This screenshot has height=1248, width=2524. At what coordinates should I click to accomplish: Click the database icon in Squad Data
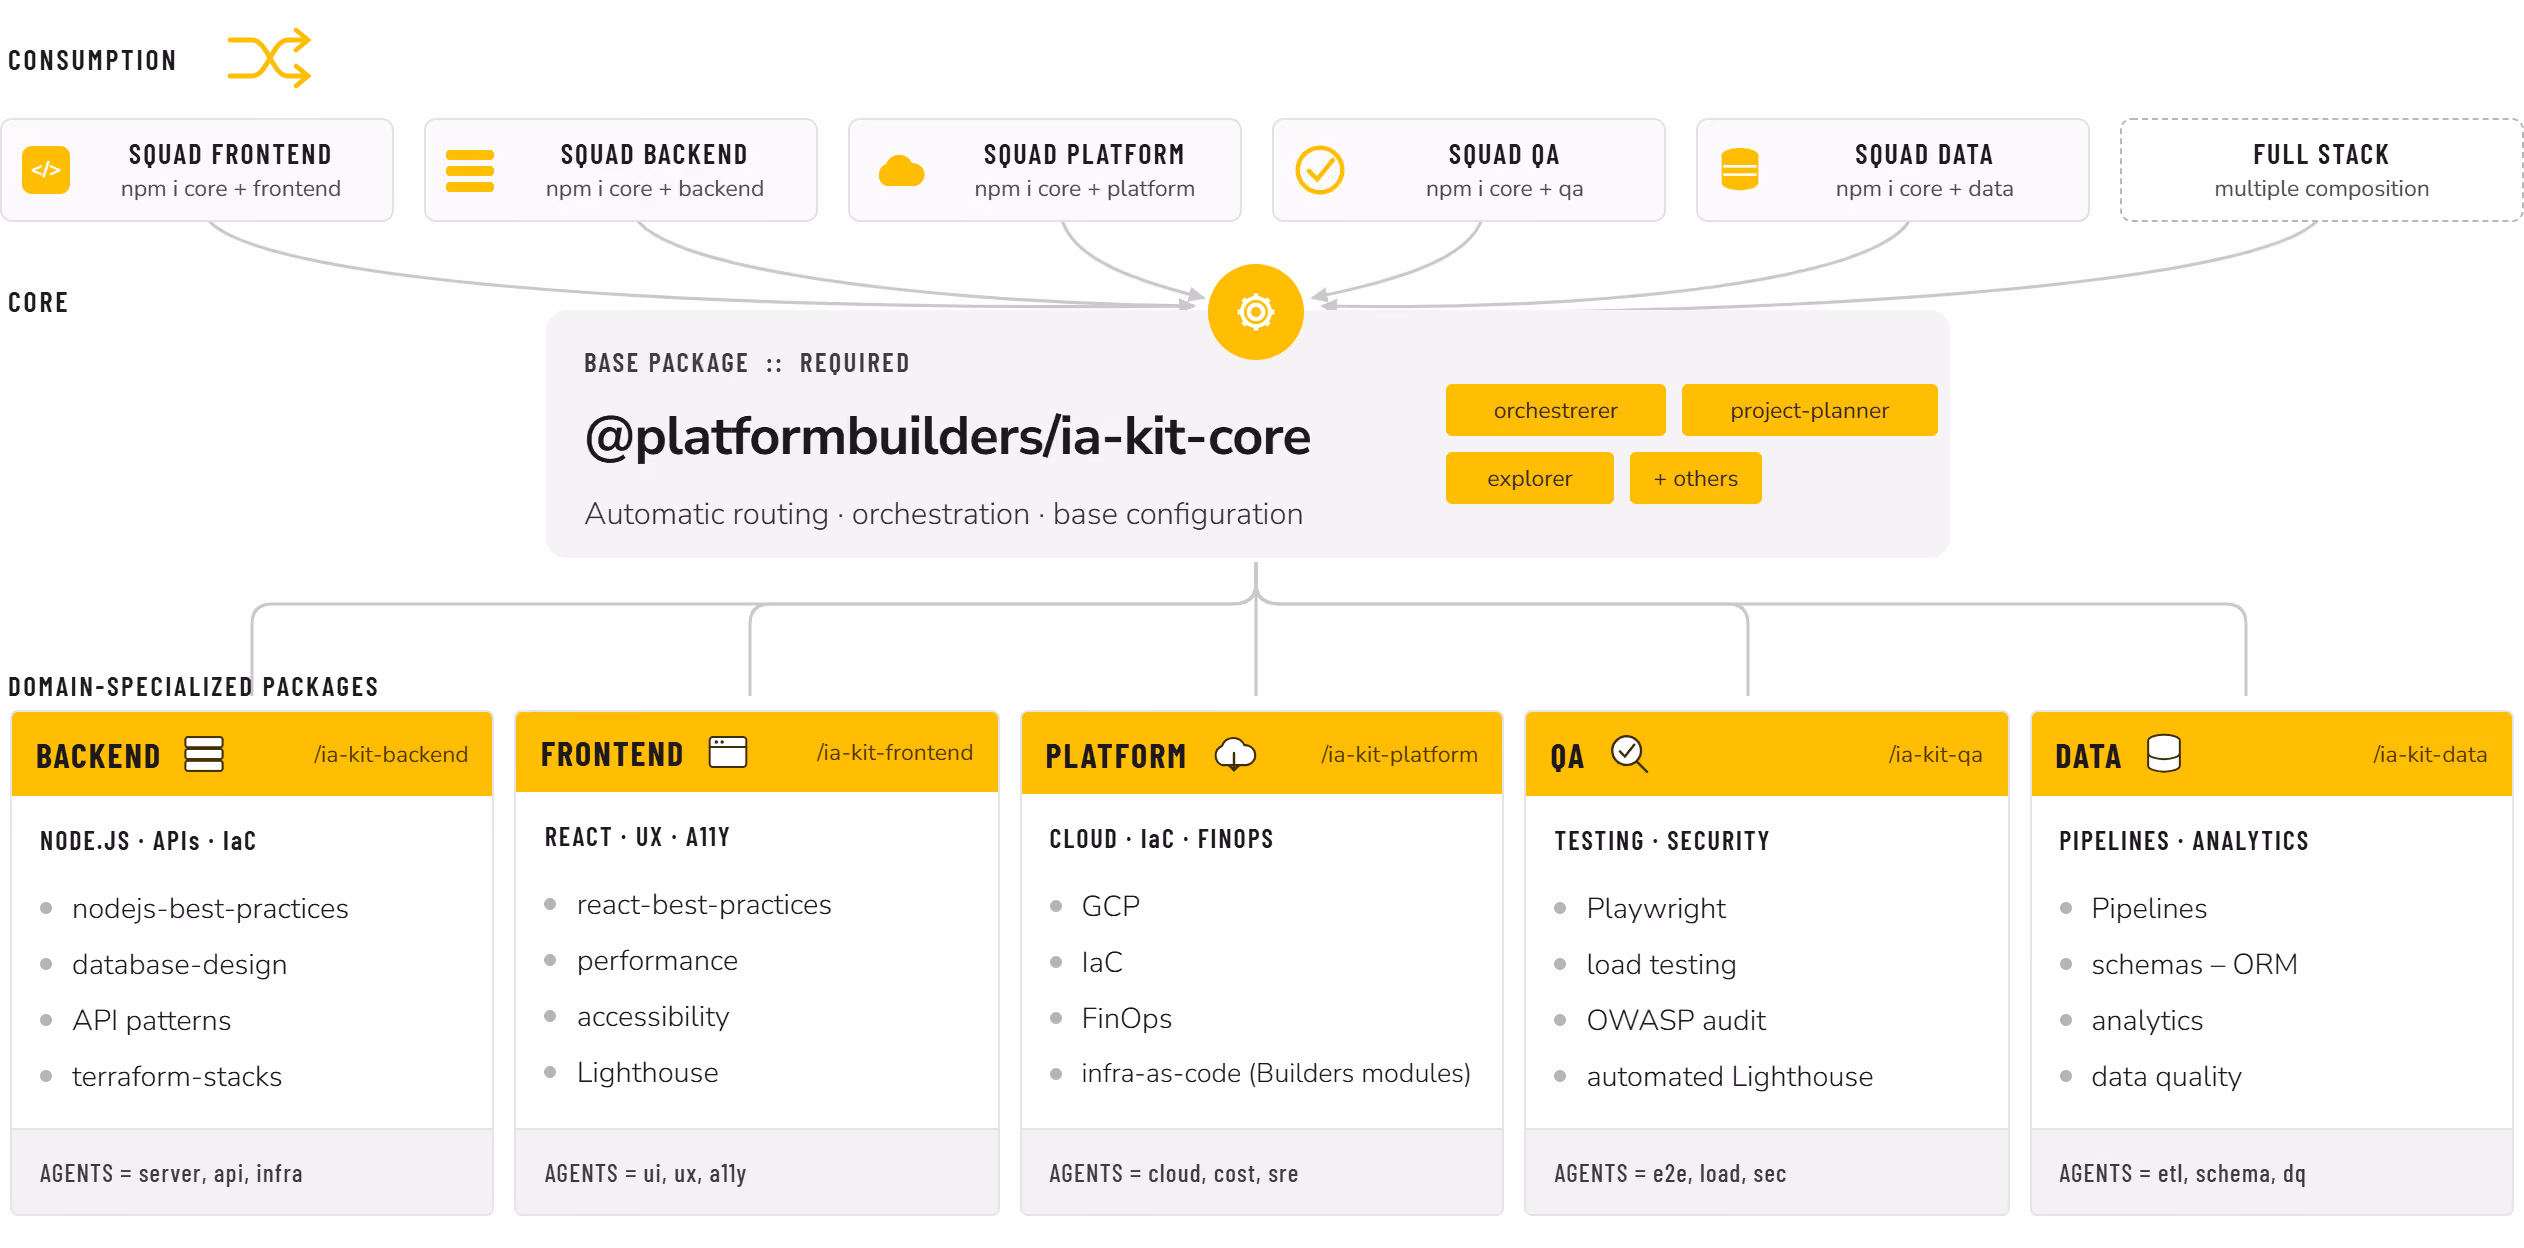(x=1740, y=170)
